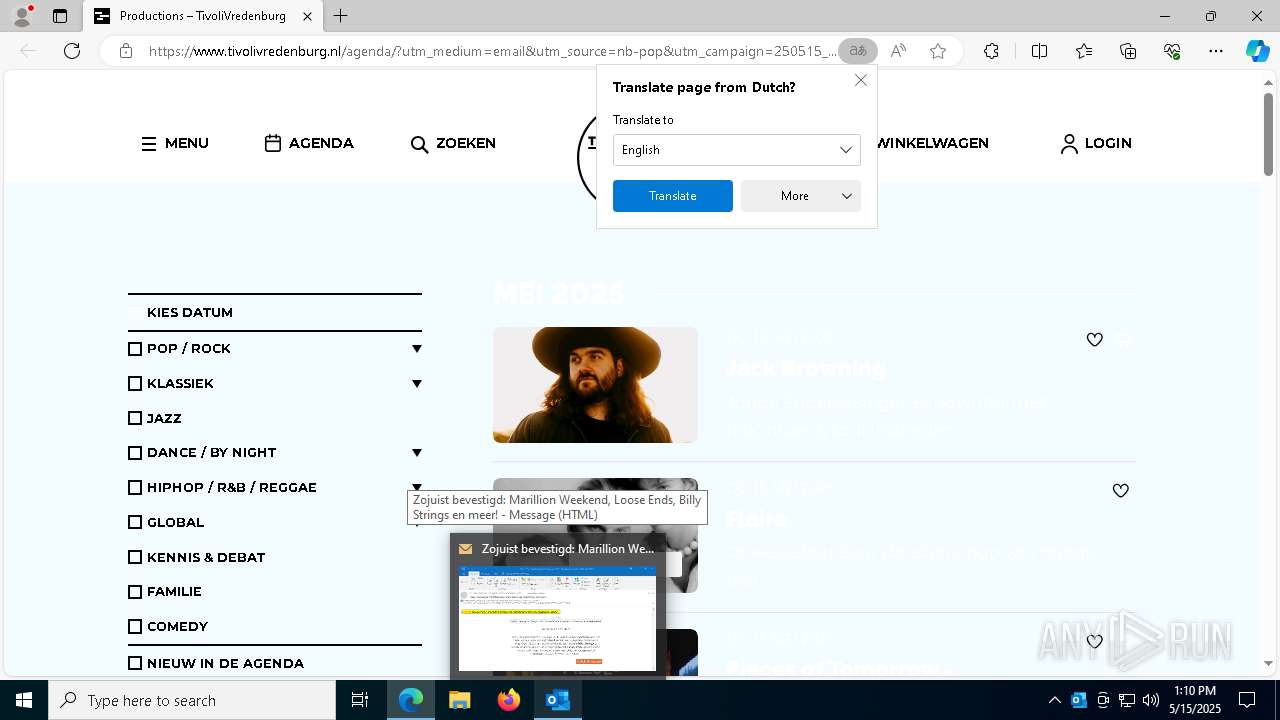
Task: Check the KENNIS & DEBAT filter
Action: (135, 557)
